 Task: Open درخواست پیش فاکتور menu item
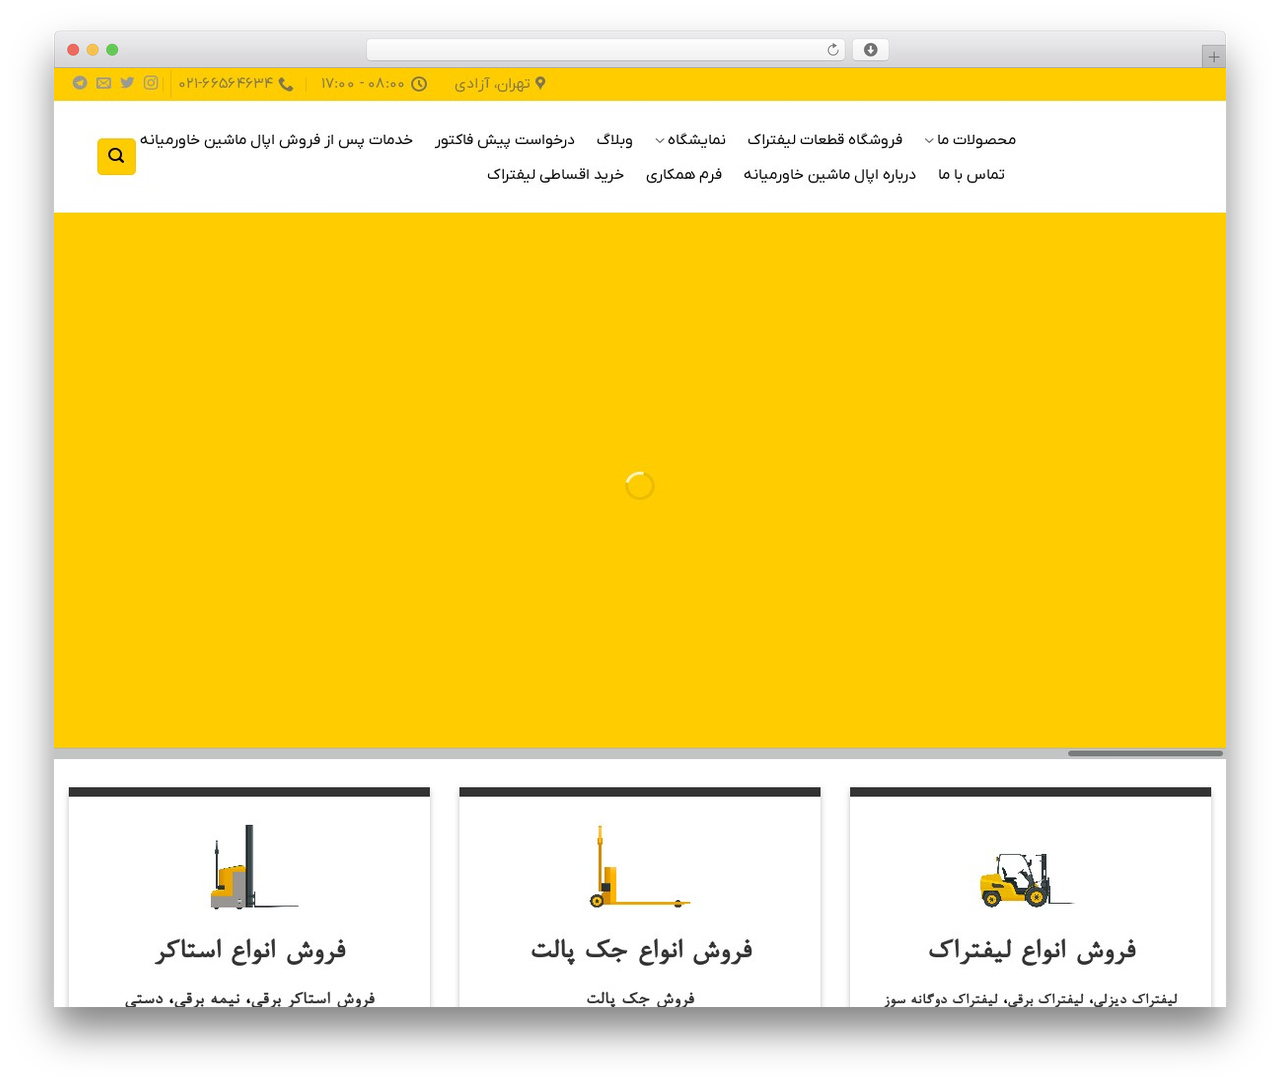tap(505, 140)
